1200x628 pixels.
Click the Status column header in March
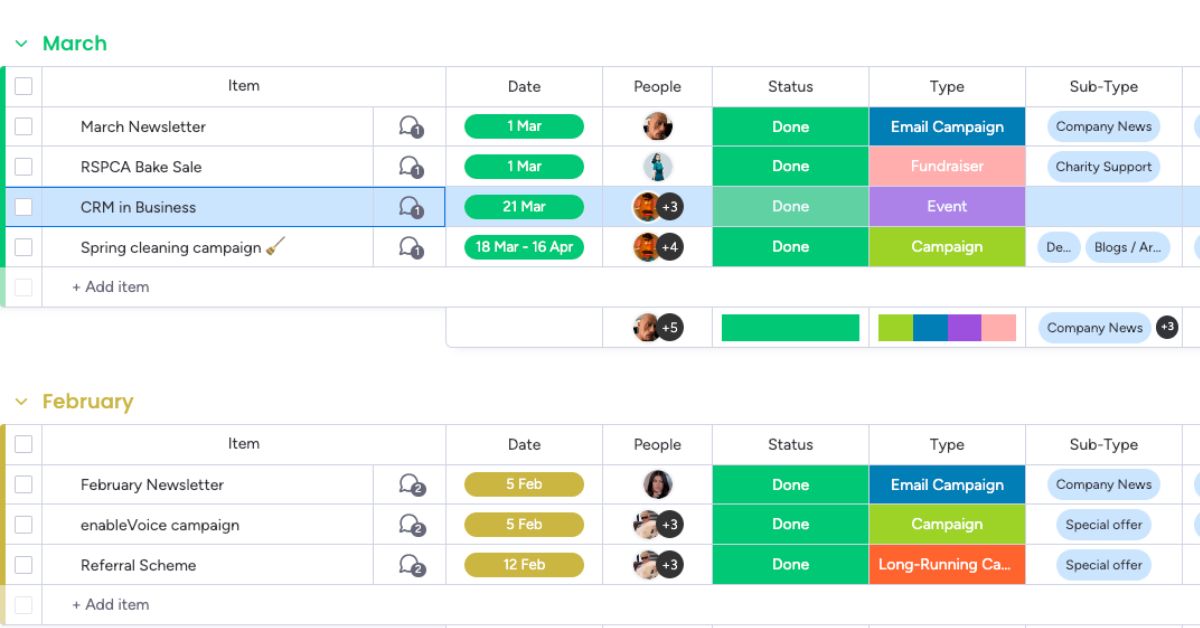click(x=790, y=87)
